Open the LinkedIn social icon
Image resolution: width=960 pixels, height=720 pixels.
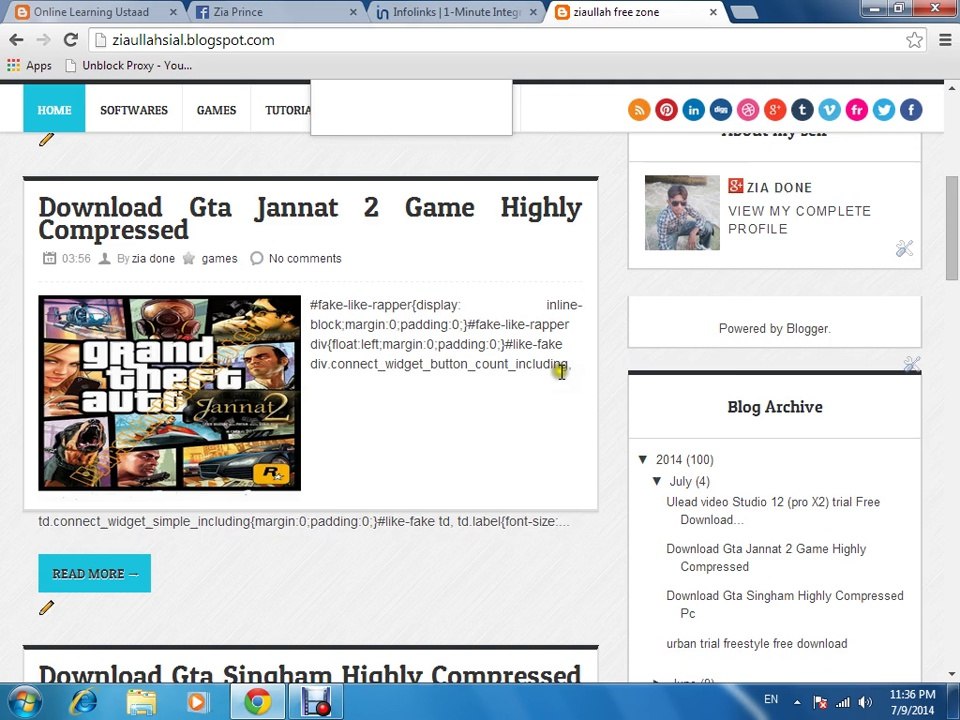pos(693,110)
